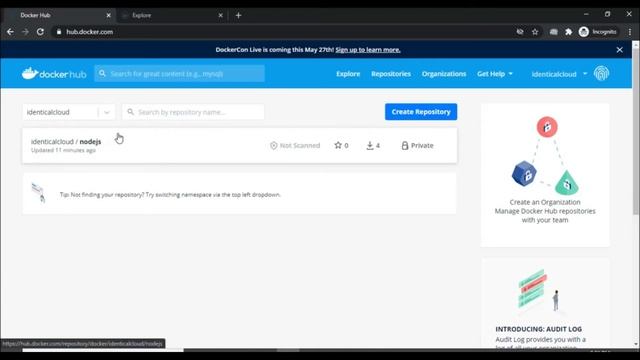
Task: Click the Not Scanned shield icon
Action: pos(273,145)
